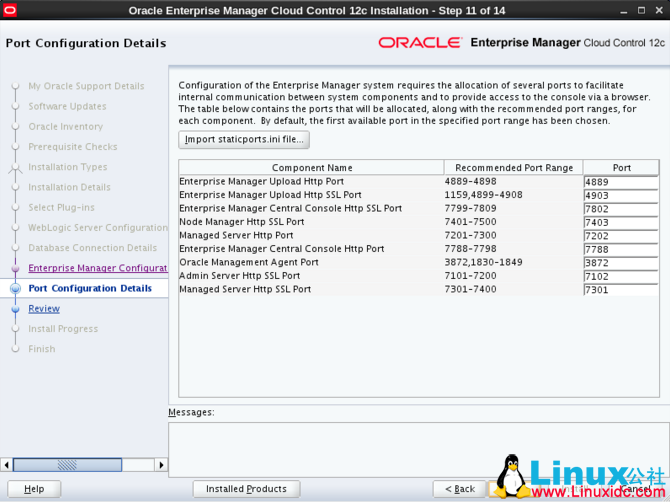Viewport: 670px width, 502px height.
Task: Click the My Oracle Support Details step
Action: pos(86,86)
